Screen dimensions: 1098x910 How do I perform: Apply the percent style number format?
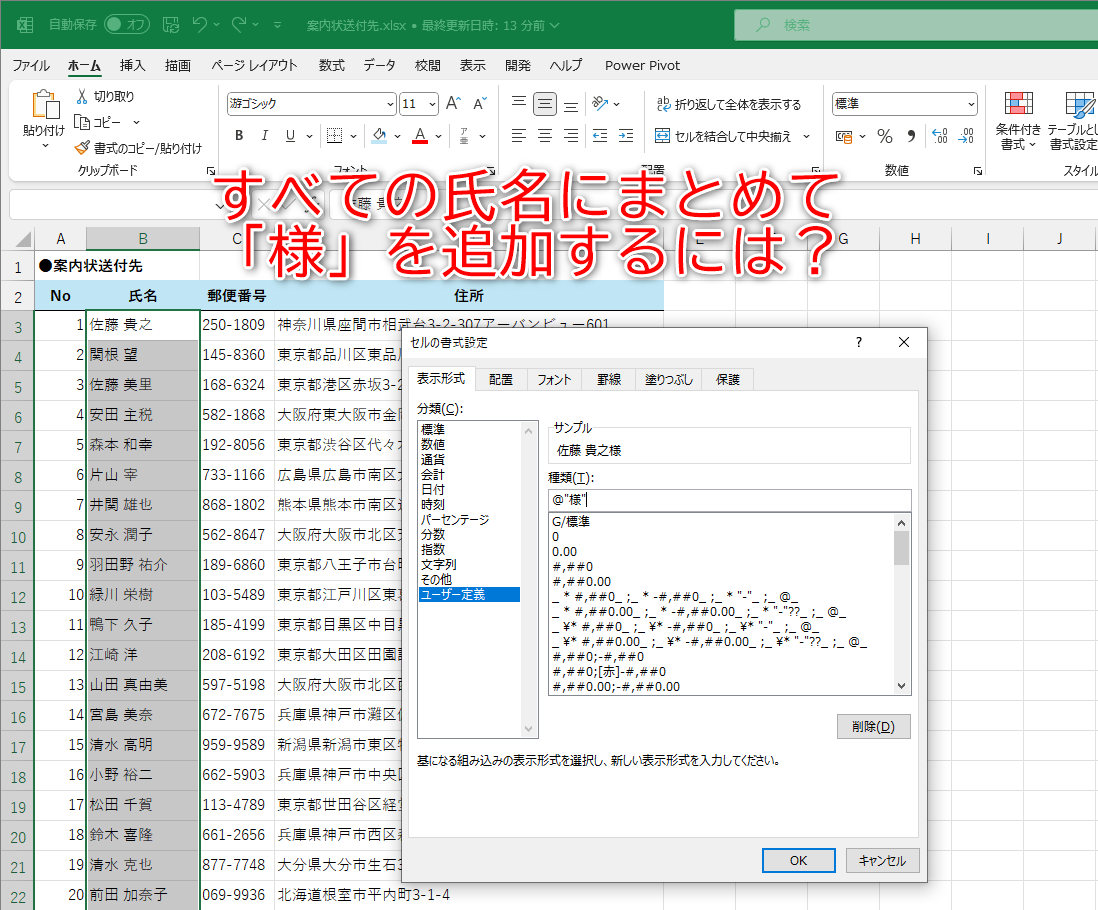[x=885, y=134]
